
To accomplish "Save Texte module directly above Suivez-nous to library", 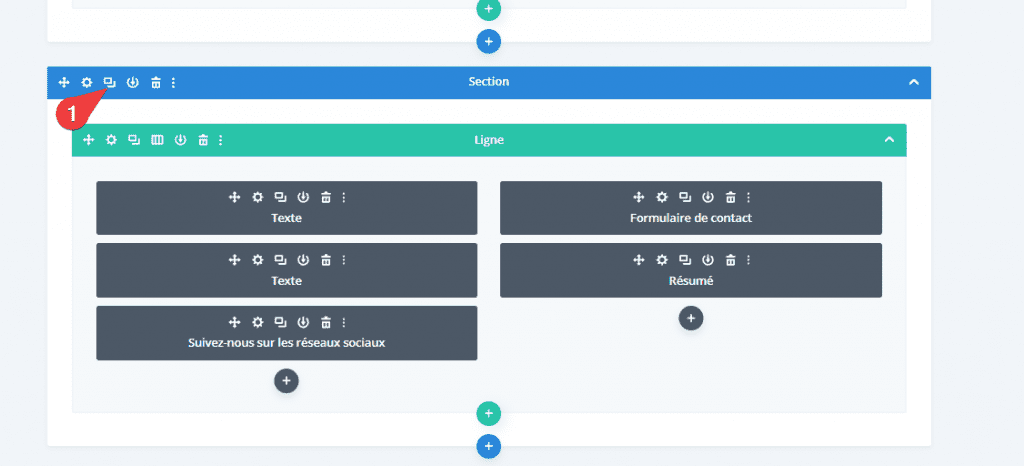I will click(x=303, y=260).
